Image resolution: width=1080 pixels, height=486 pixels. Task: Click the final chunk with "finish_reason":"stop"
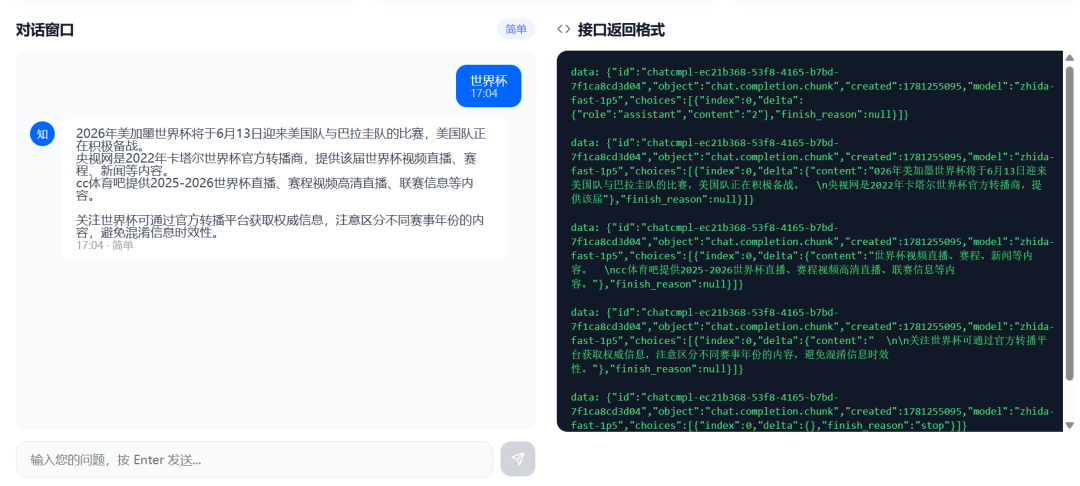point(812,412)
